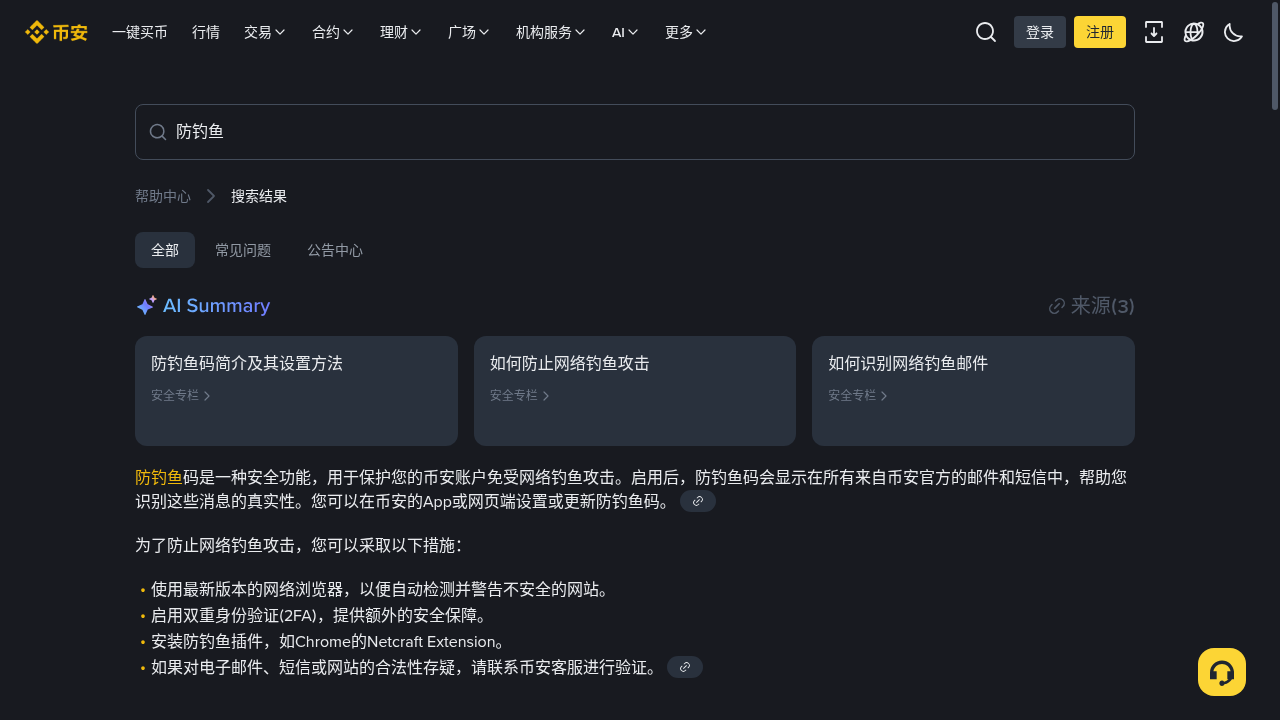Click 安全专栏 under 防钓鱼码简介 card

pyautogui.click(x=181, y=395)
